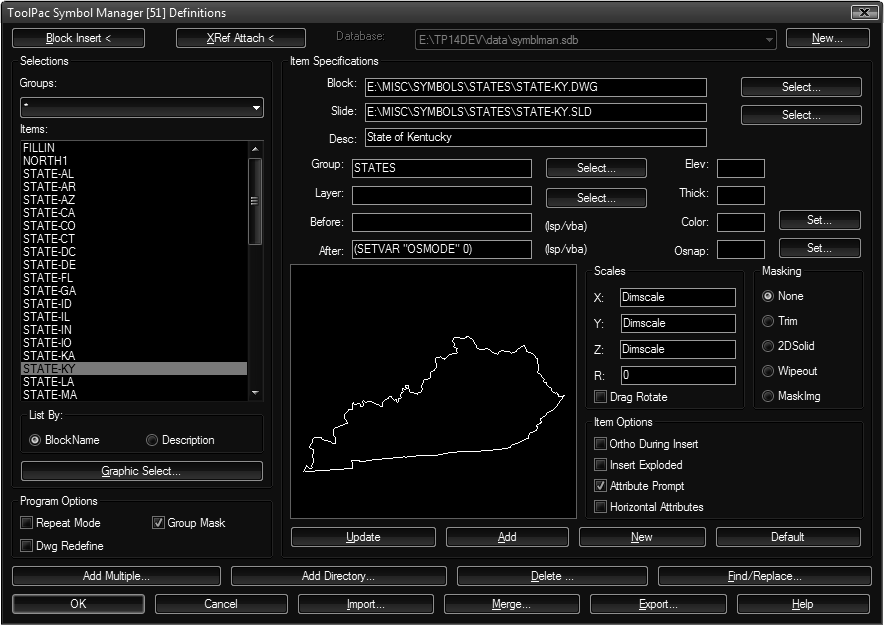Click the Items list scroll up arrow
This screenshot has width=884, height=626.
tap(255, 149)
